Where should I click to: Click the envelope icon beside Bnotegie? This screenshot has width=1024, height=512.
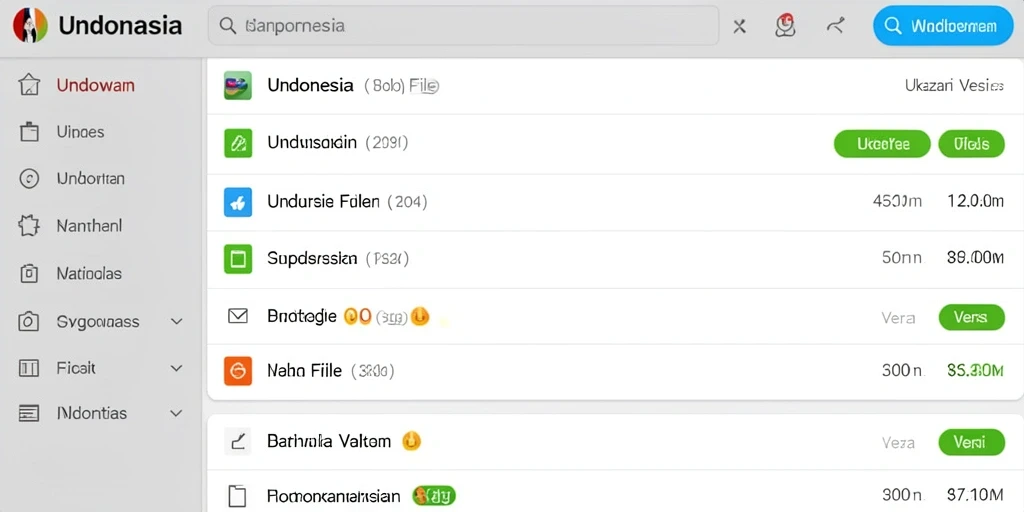point(238,317)
